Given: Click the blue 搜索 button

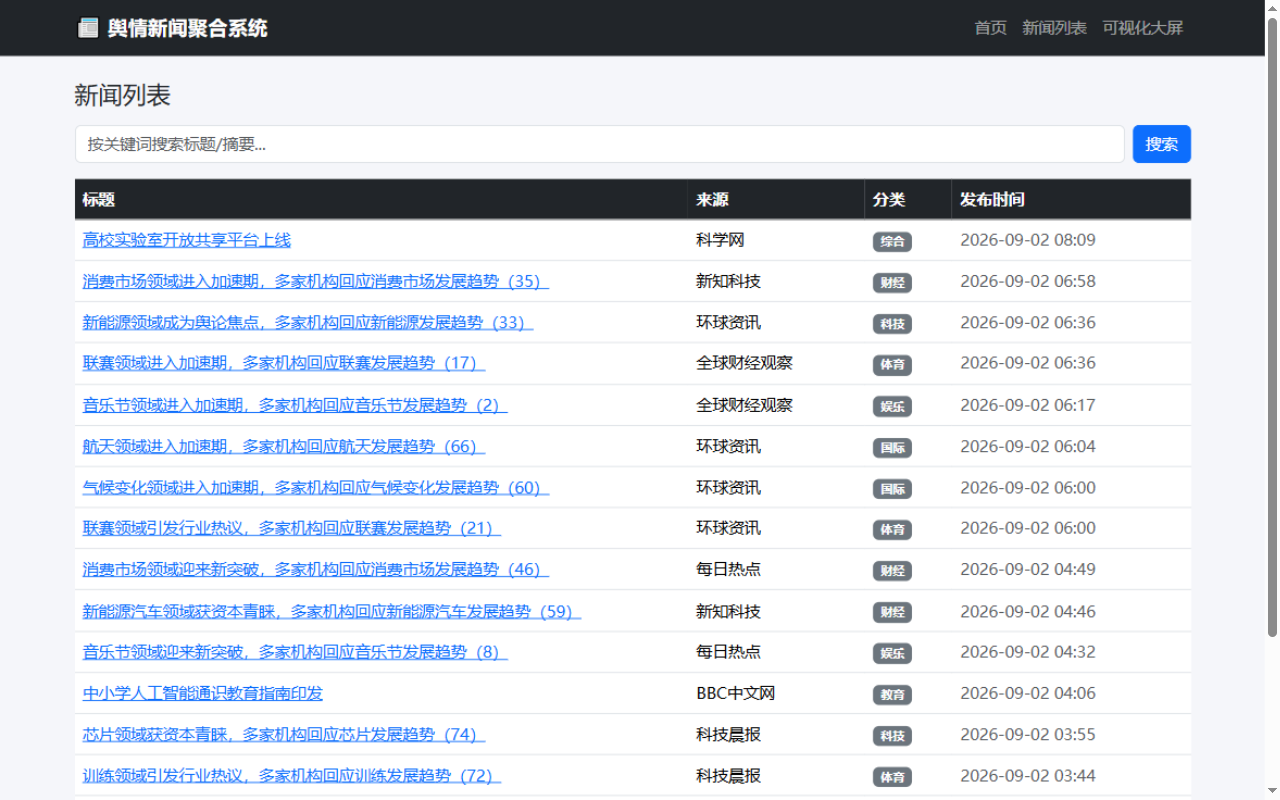Looking at the screenshot, I should coord(1162,144).
